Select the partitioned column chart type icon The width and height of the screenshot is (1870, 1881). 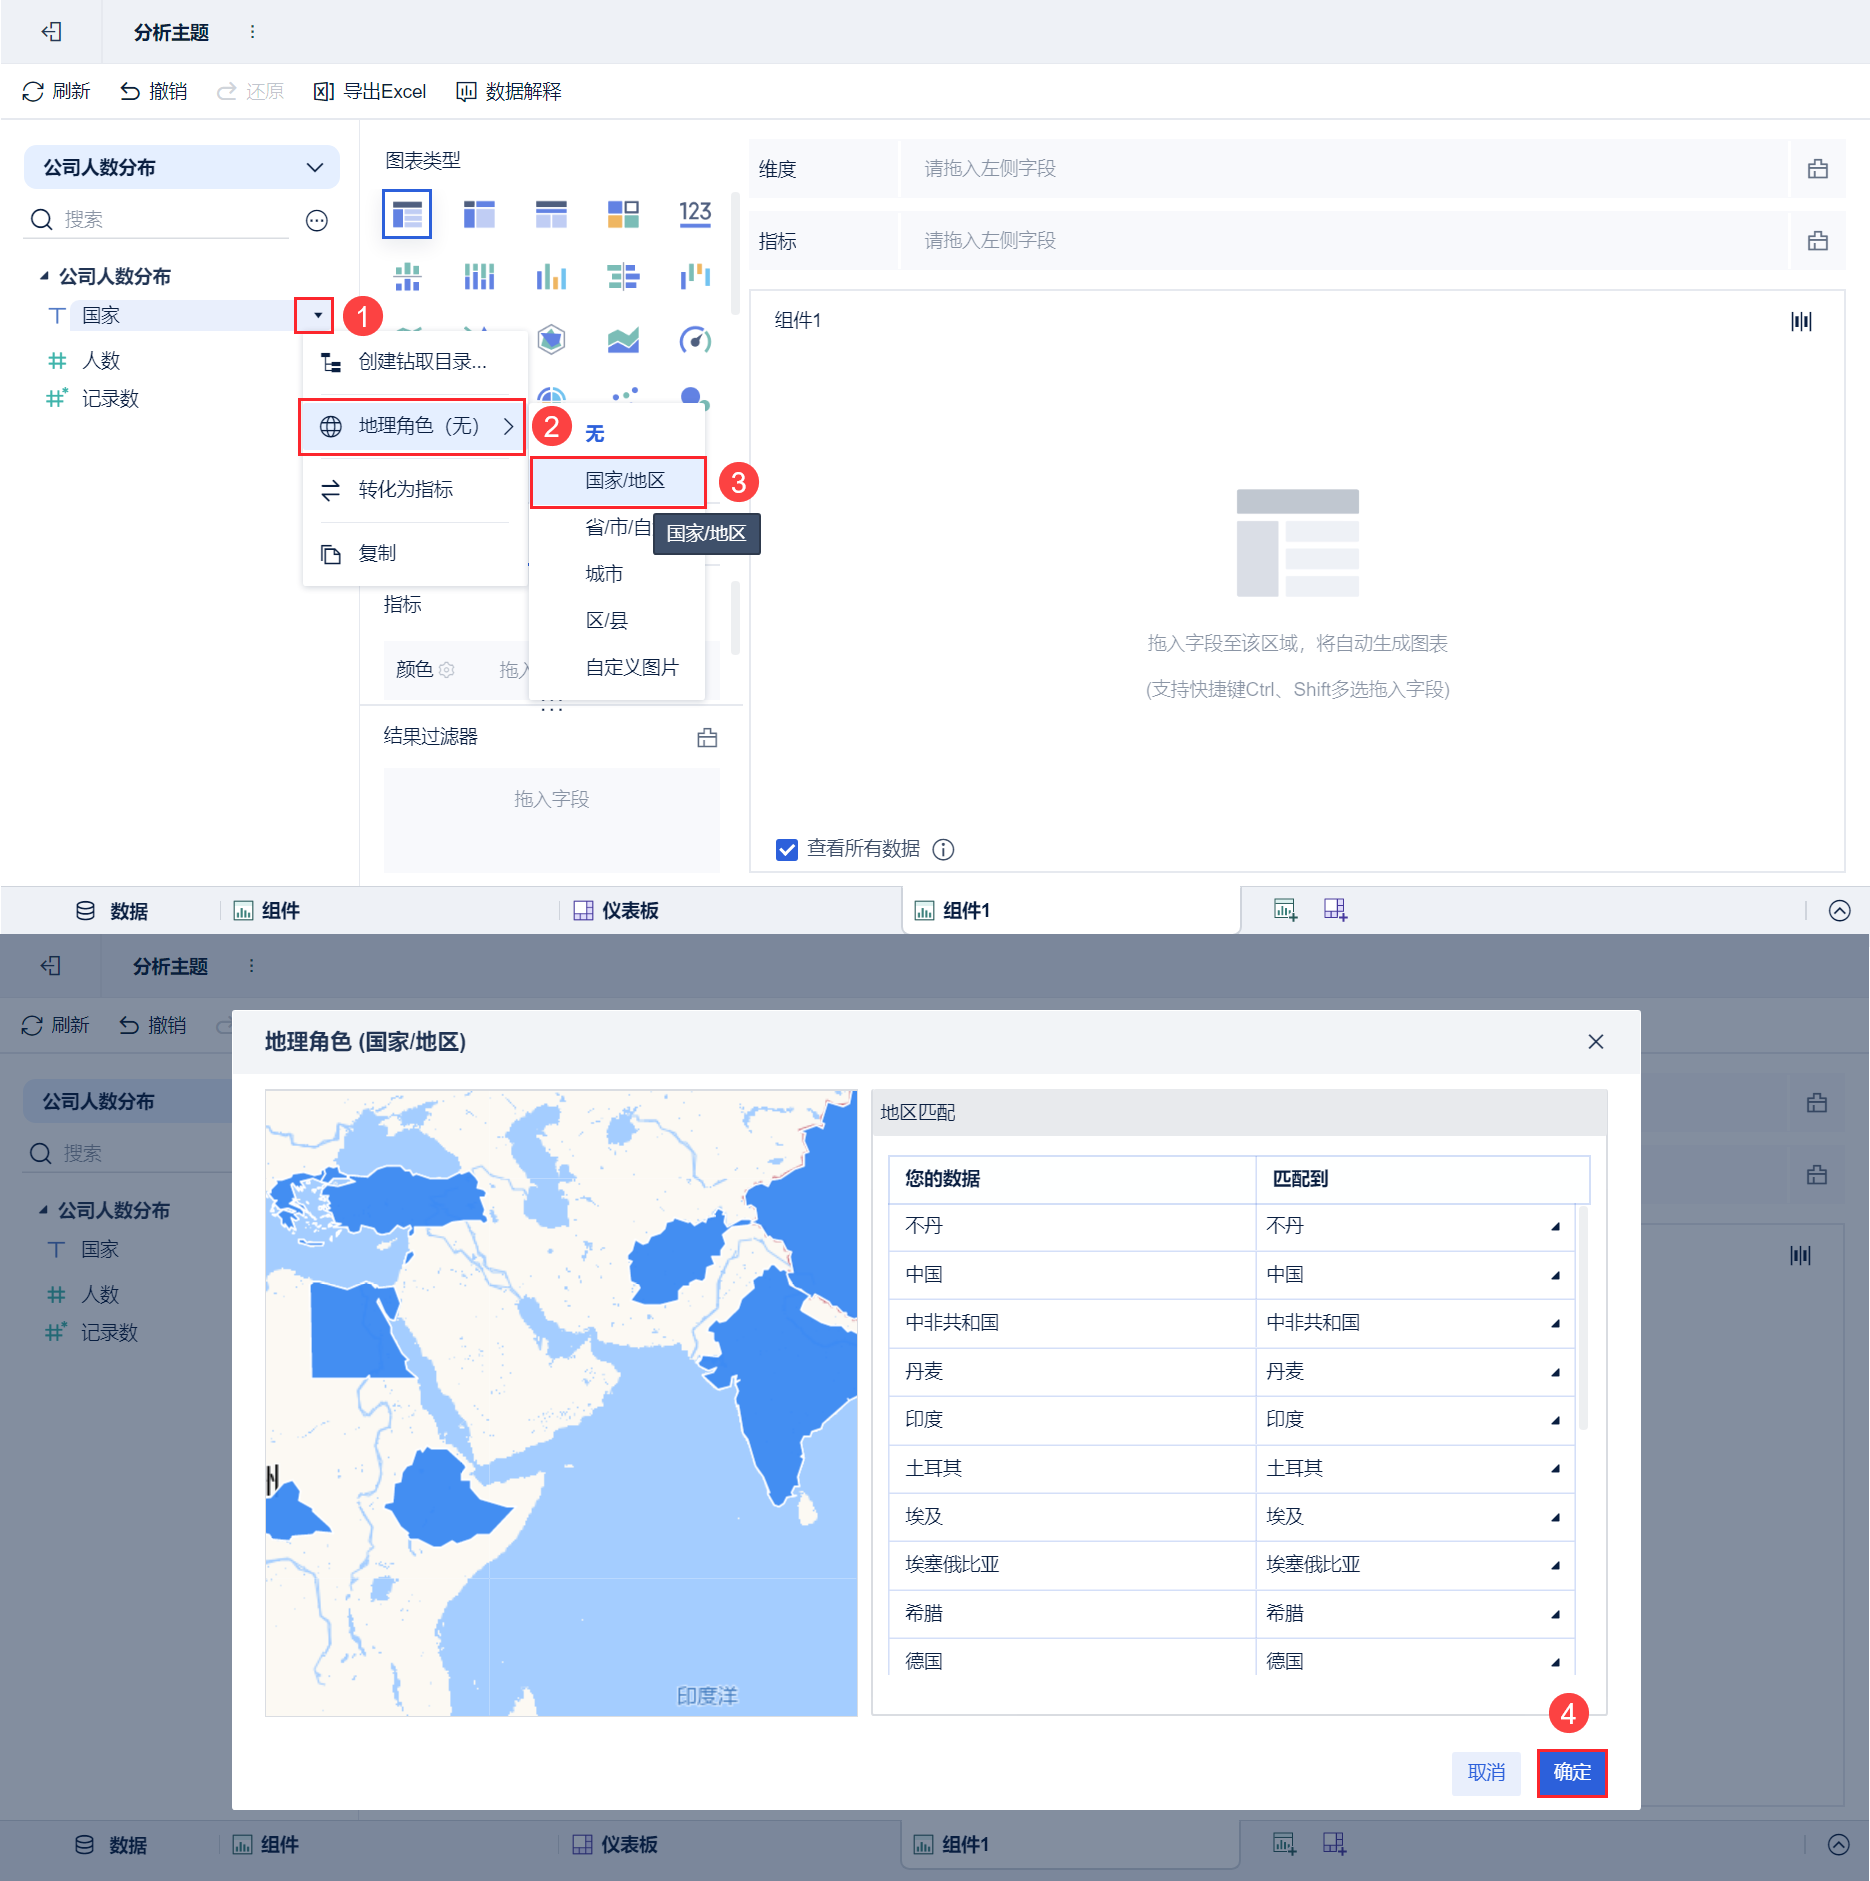point(407,276)
